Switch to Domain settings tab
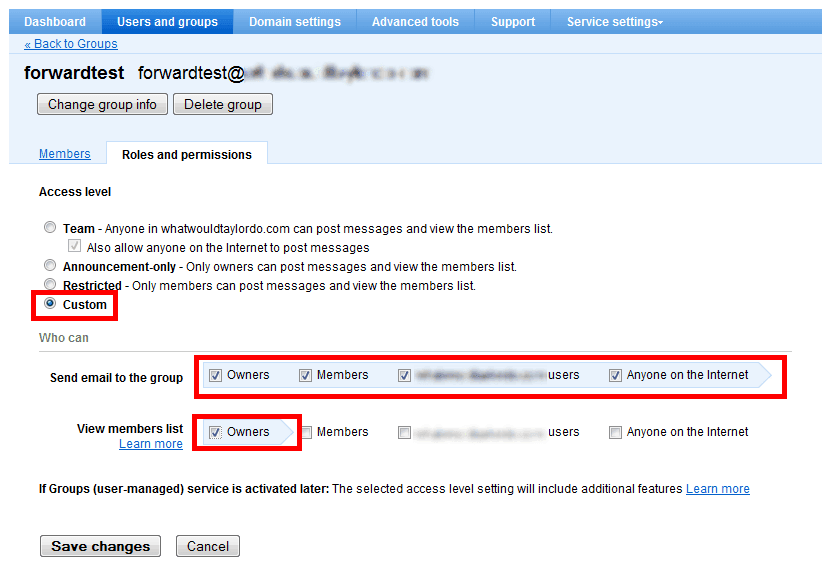Viewport: 830px width, 570px height. click(x=294, y=21)
